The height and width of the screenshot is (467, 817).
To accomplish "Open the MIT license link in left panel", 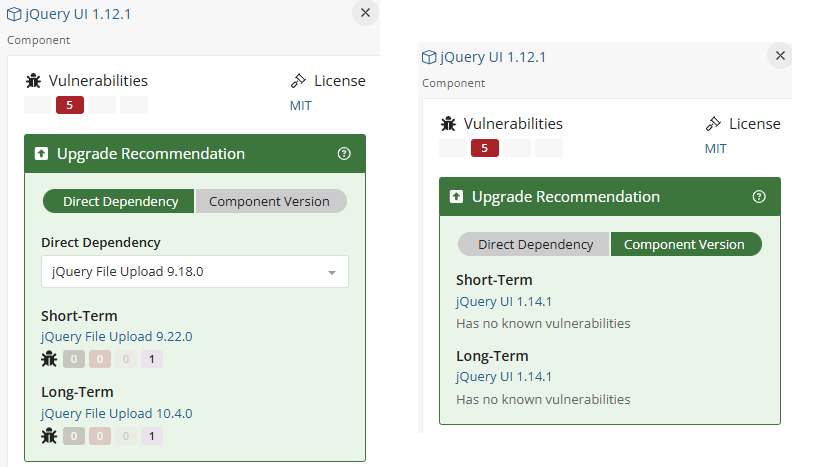I will [301, 106].
